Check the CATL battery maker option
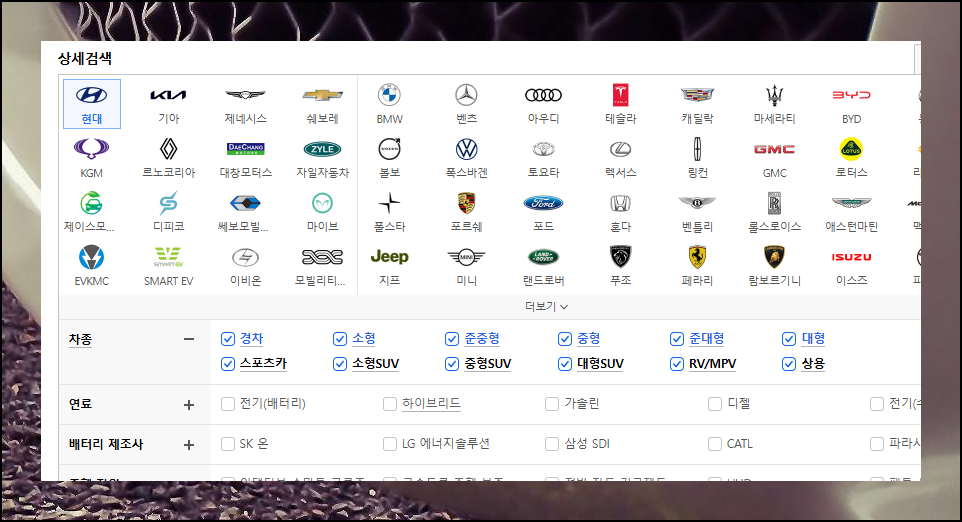Image resolution: width=962 pixels, height=522 pixels. tap(715, 444)
